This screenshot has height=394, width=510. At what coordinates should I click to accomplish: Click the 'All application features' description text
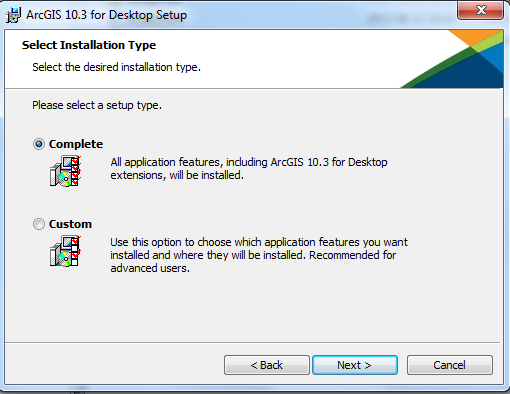[x=249, y=169]
